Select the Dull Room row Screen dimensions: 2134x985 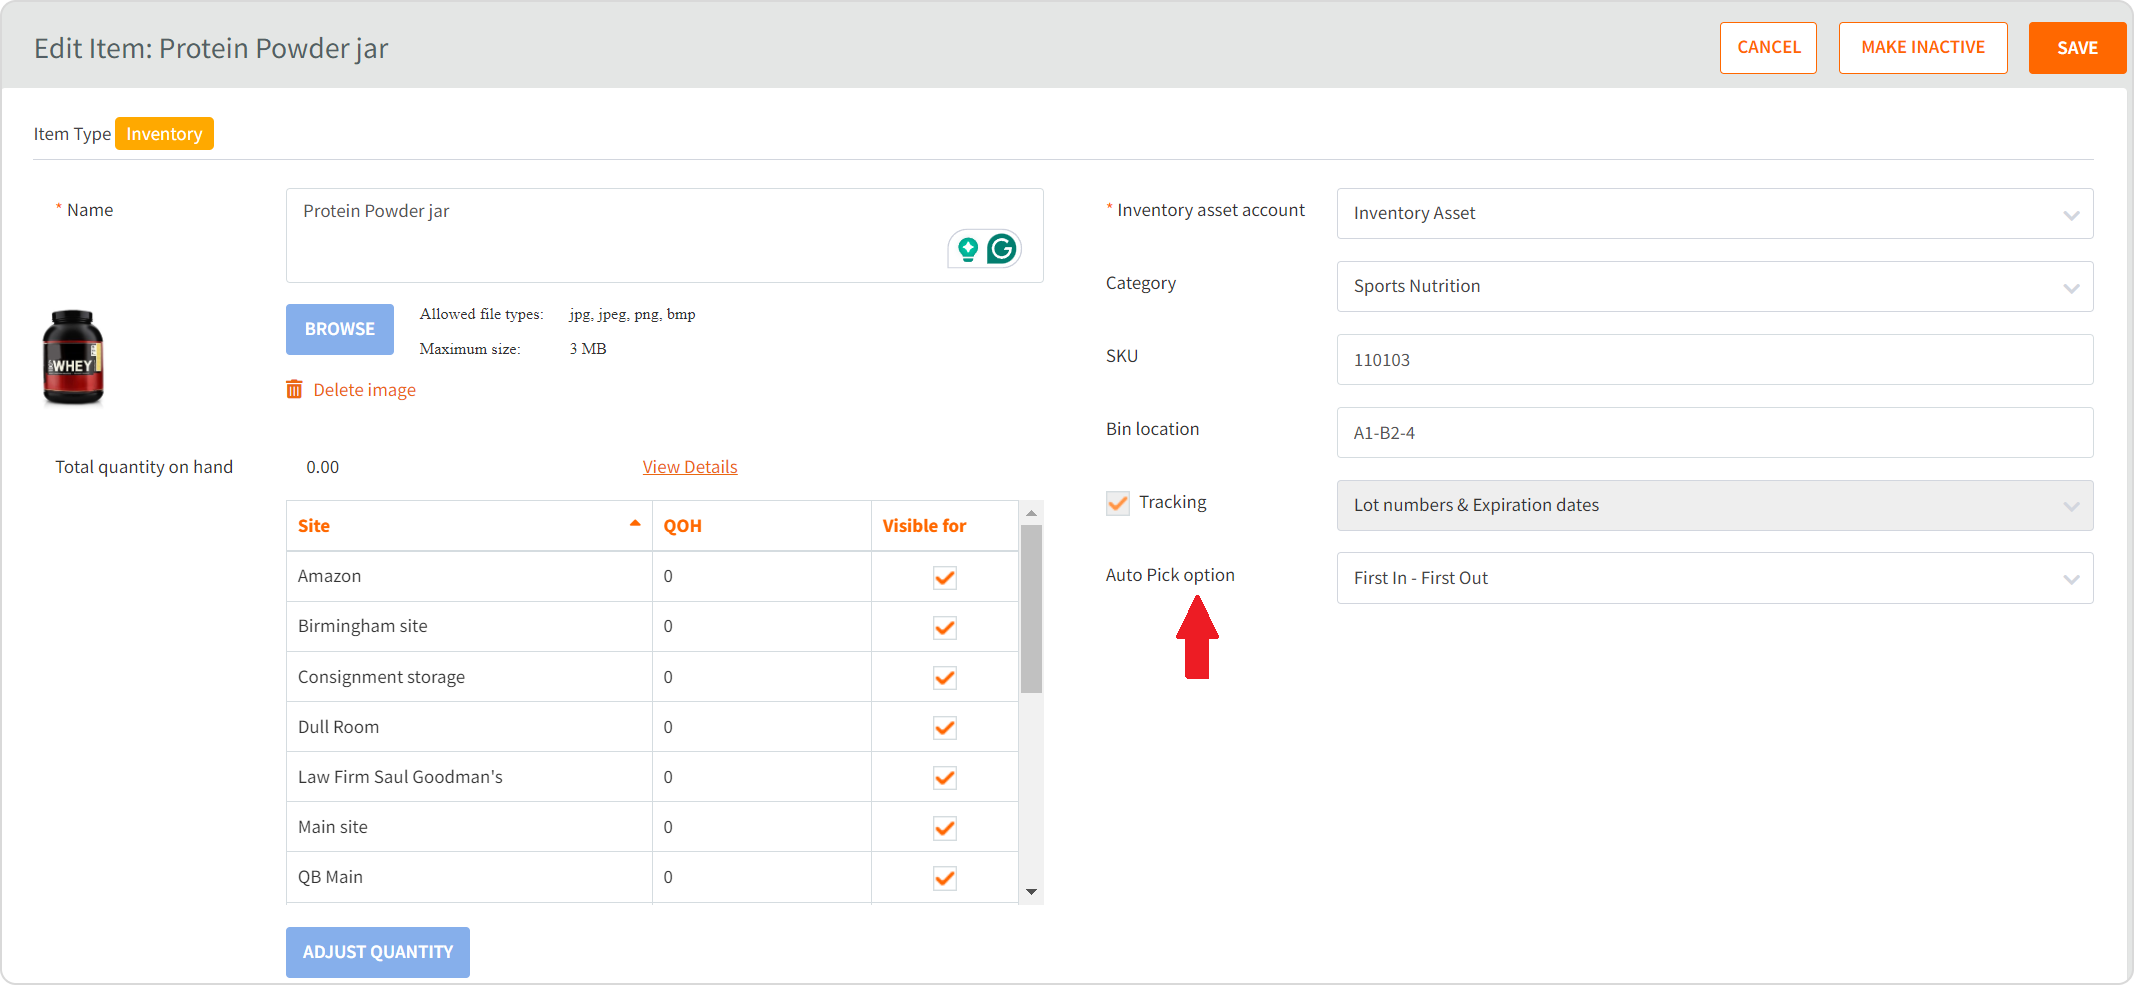tap(652, 727)
